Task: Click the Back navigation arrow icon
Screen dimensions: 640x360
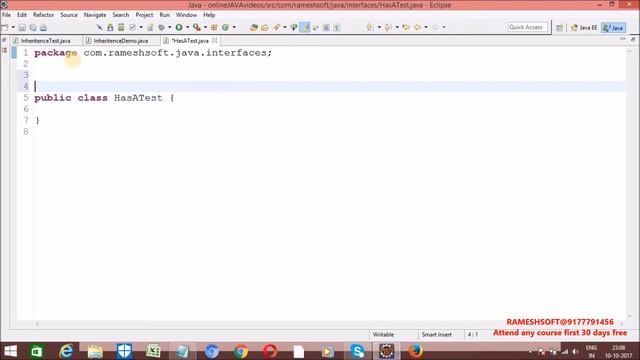Action: coord(417,27)
